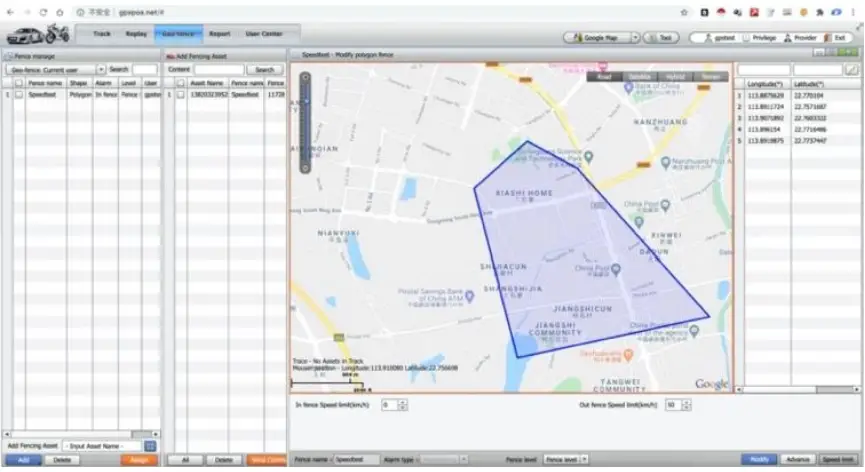Open the Google Map provider dropdown arrow
865x472 pixels.
pyautogui.click(x=635, y=37)
